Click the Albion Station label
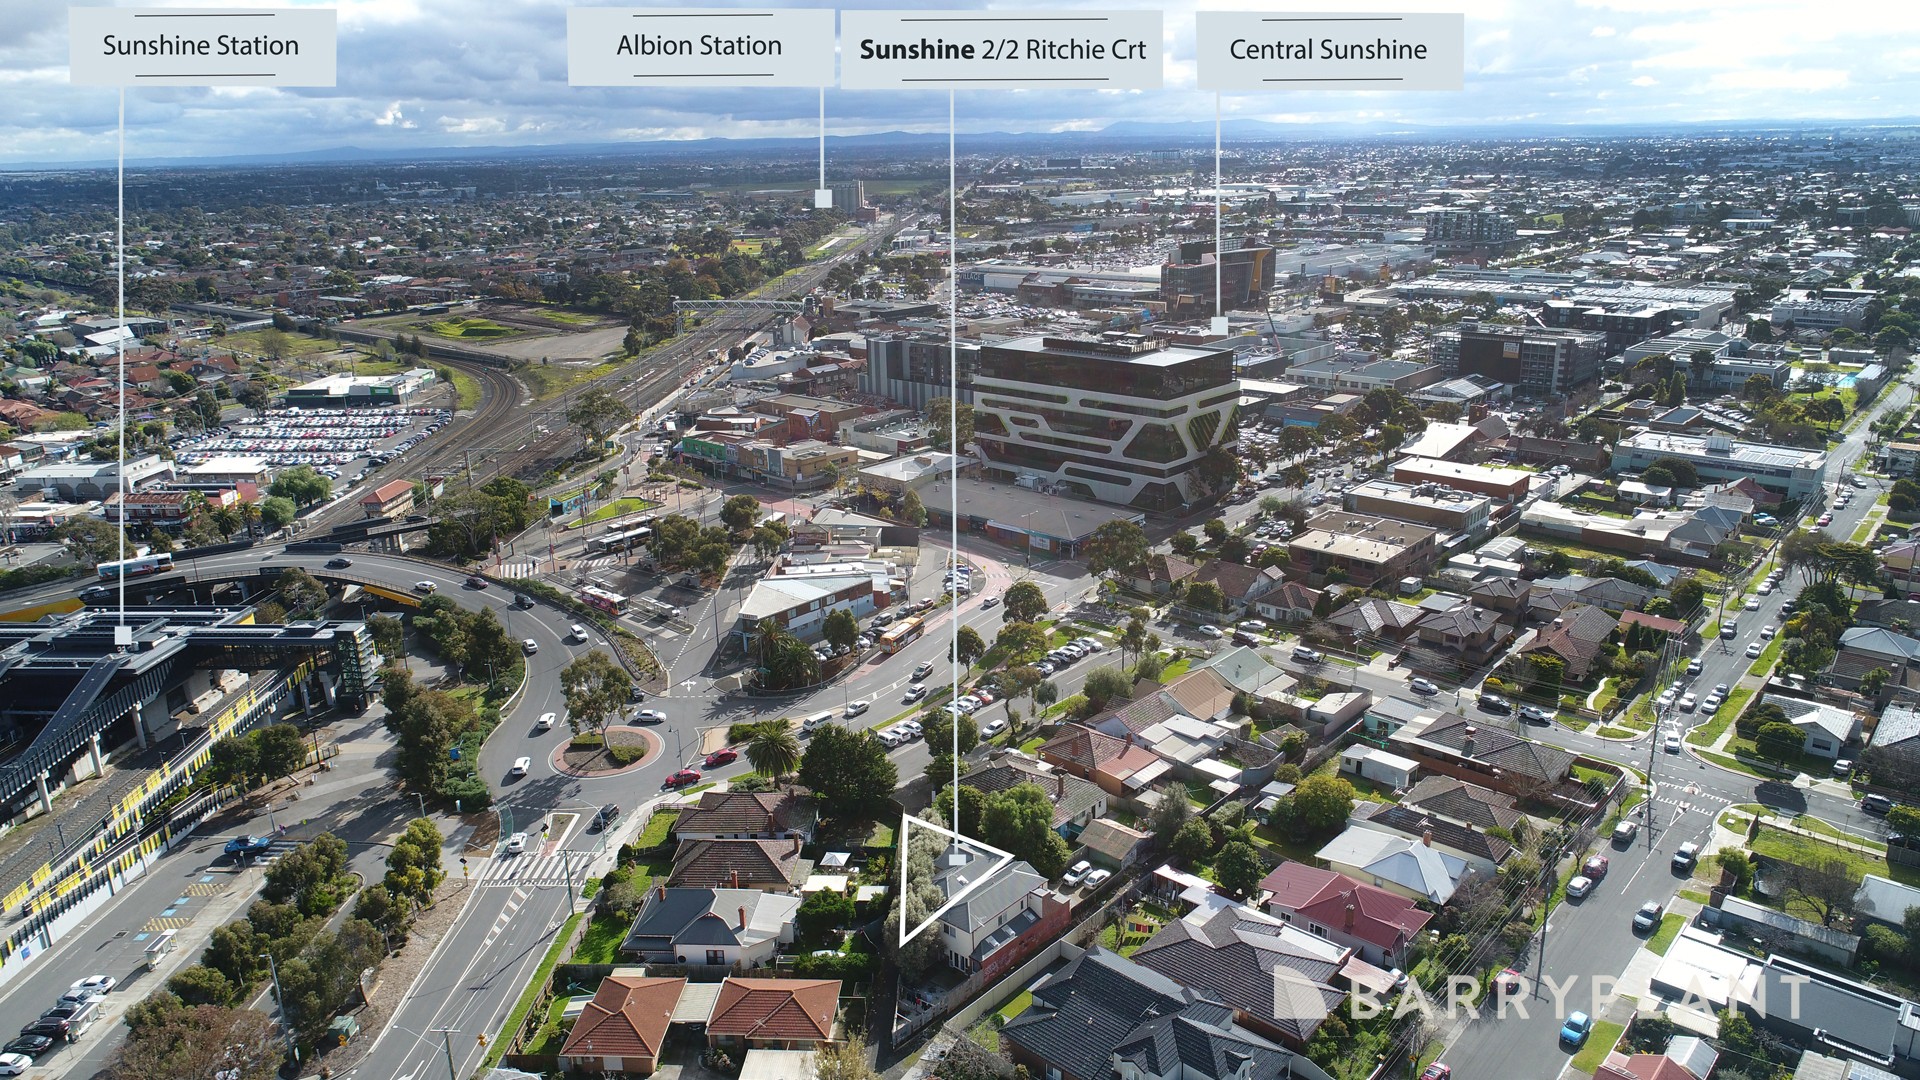Viewport: 1920px width, 1080px height. [700, 46]
